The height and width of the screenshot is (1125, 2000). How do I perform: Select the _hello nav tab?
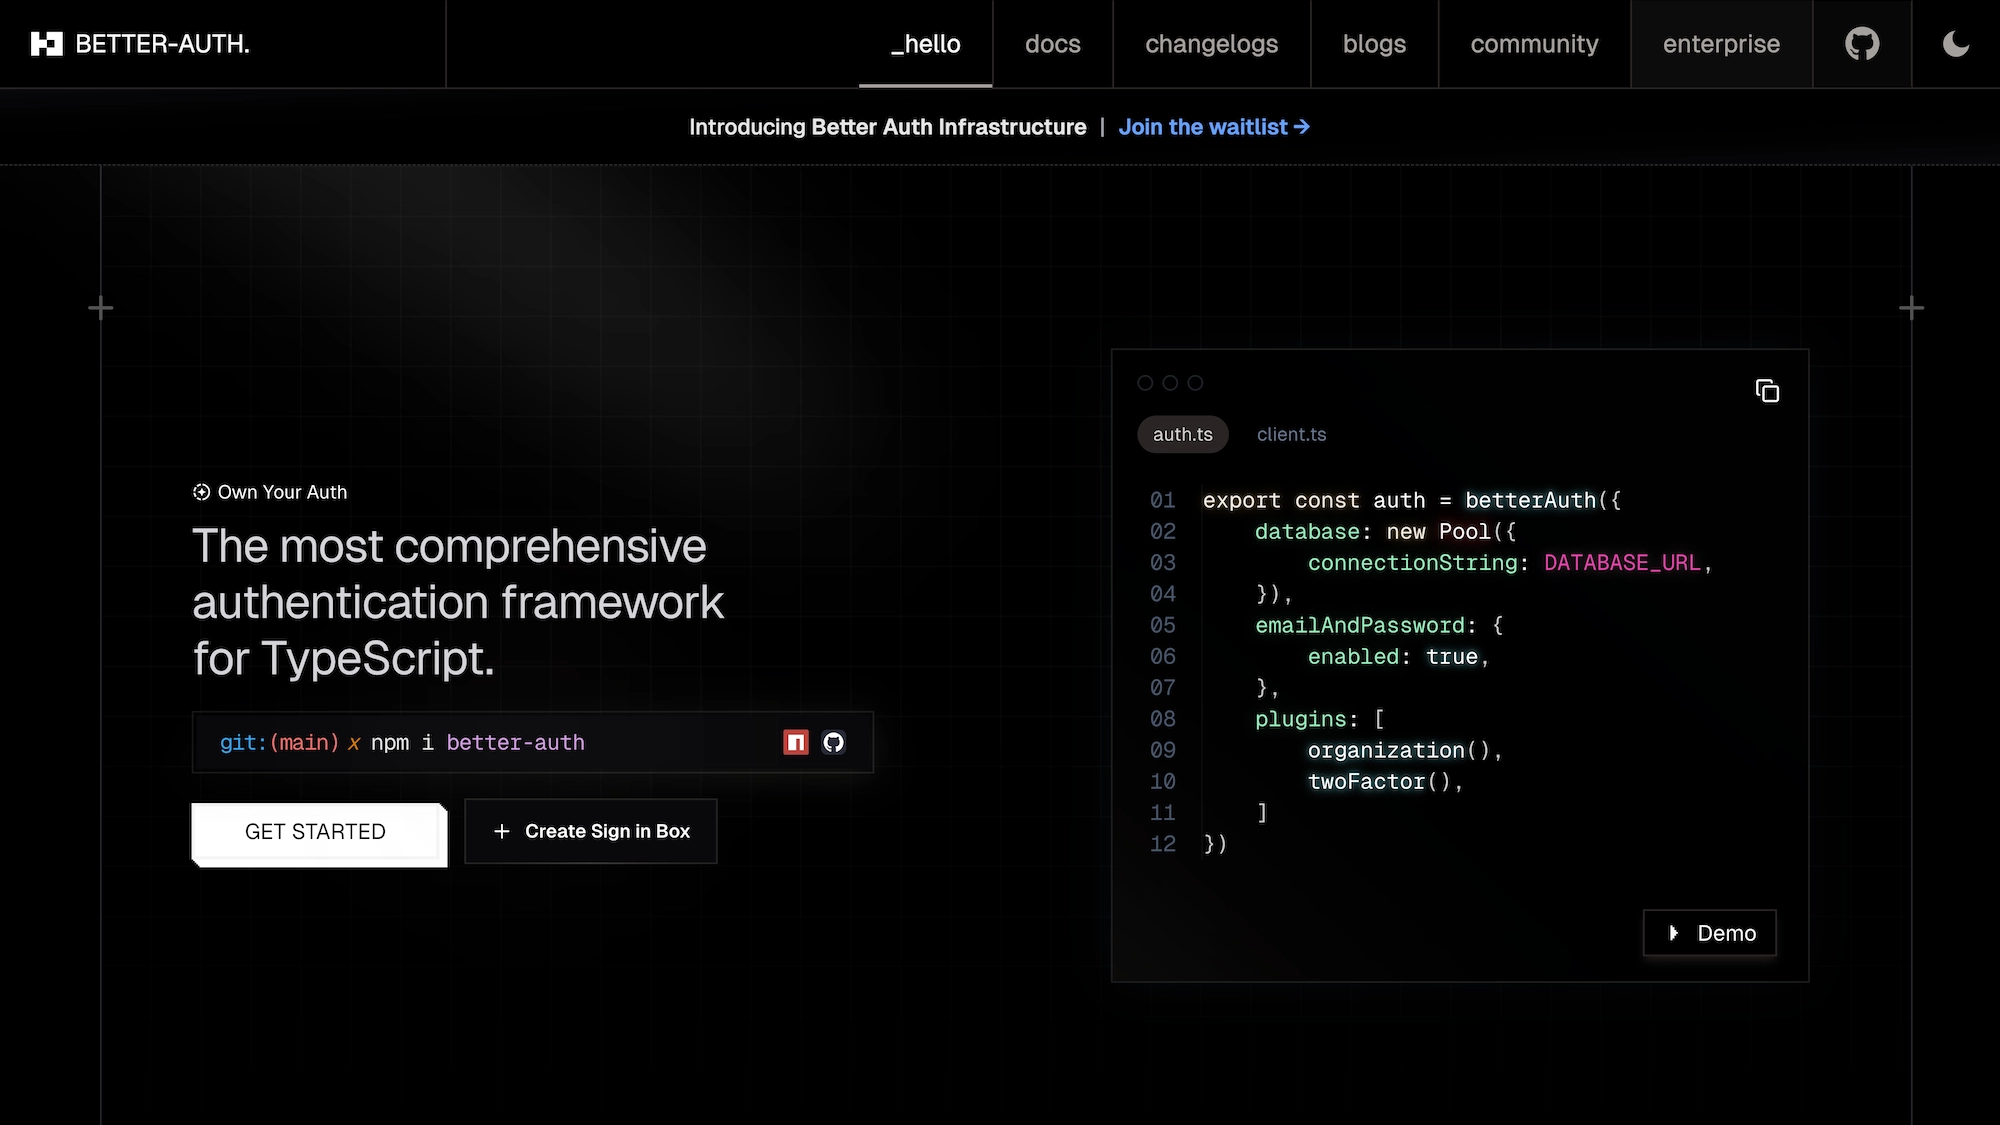925,44
